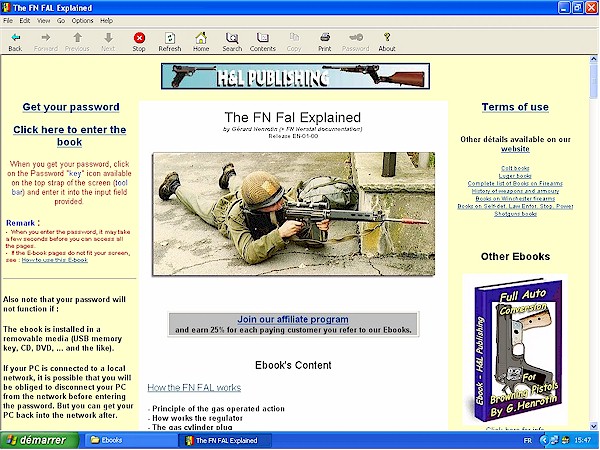Open the Options menu
Image resolution: width=600 pixels, height=450 pixels.
(x=82, y=21)
